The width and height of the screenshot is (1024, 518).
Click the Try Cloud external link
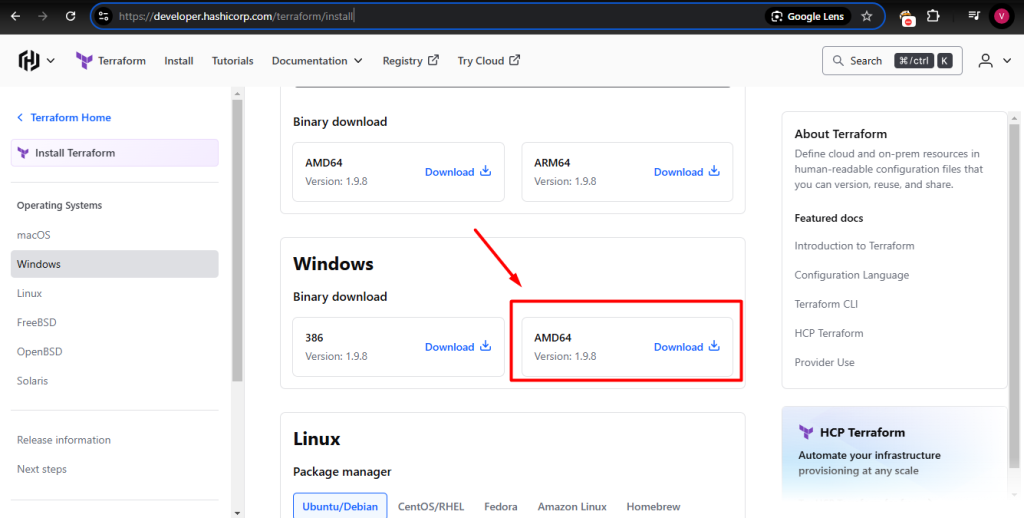pyautogui.click(x=488, y=61)
